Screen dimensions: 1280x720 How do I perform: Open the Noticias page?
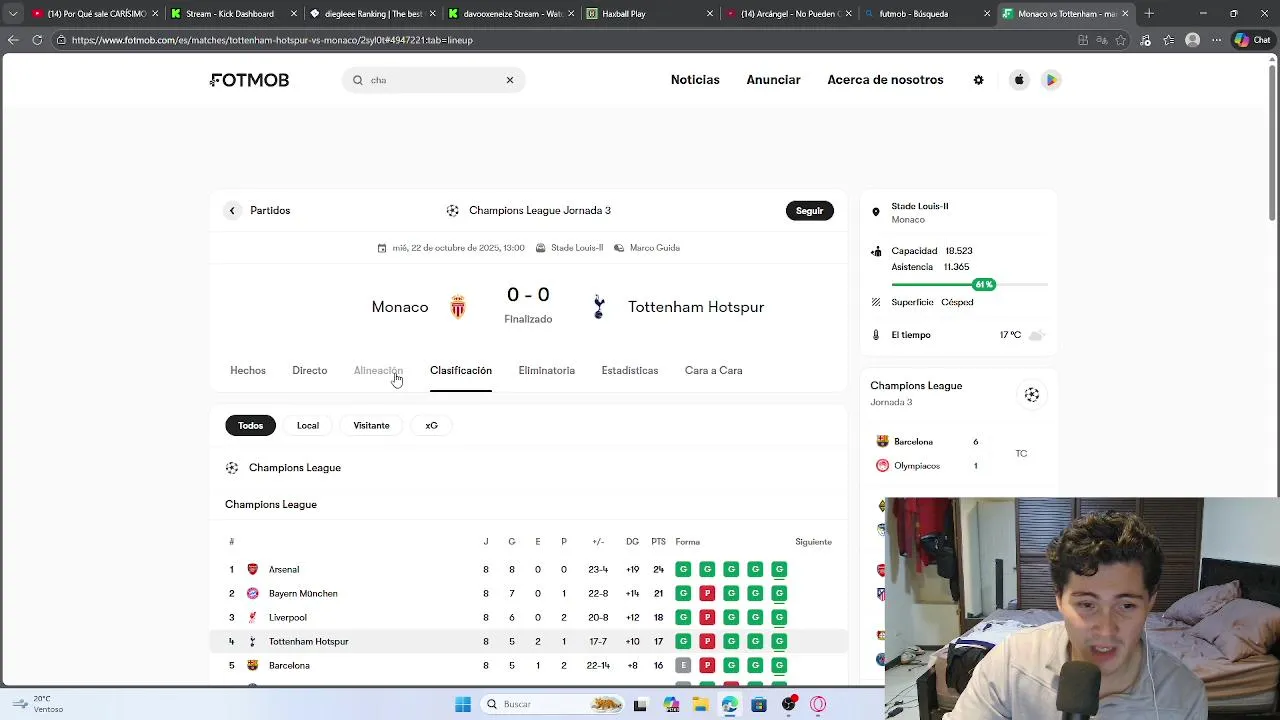point(695,80)
